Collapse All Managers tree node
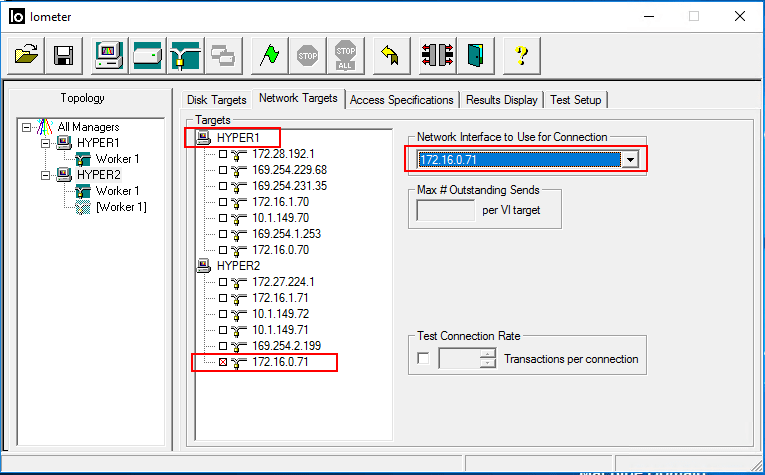Viewport: 765px width, 475px height. coord(26,127)
